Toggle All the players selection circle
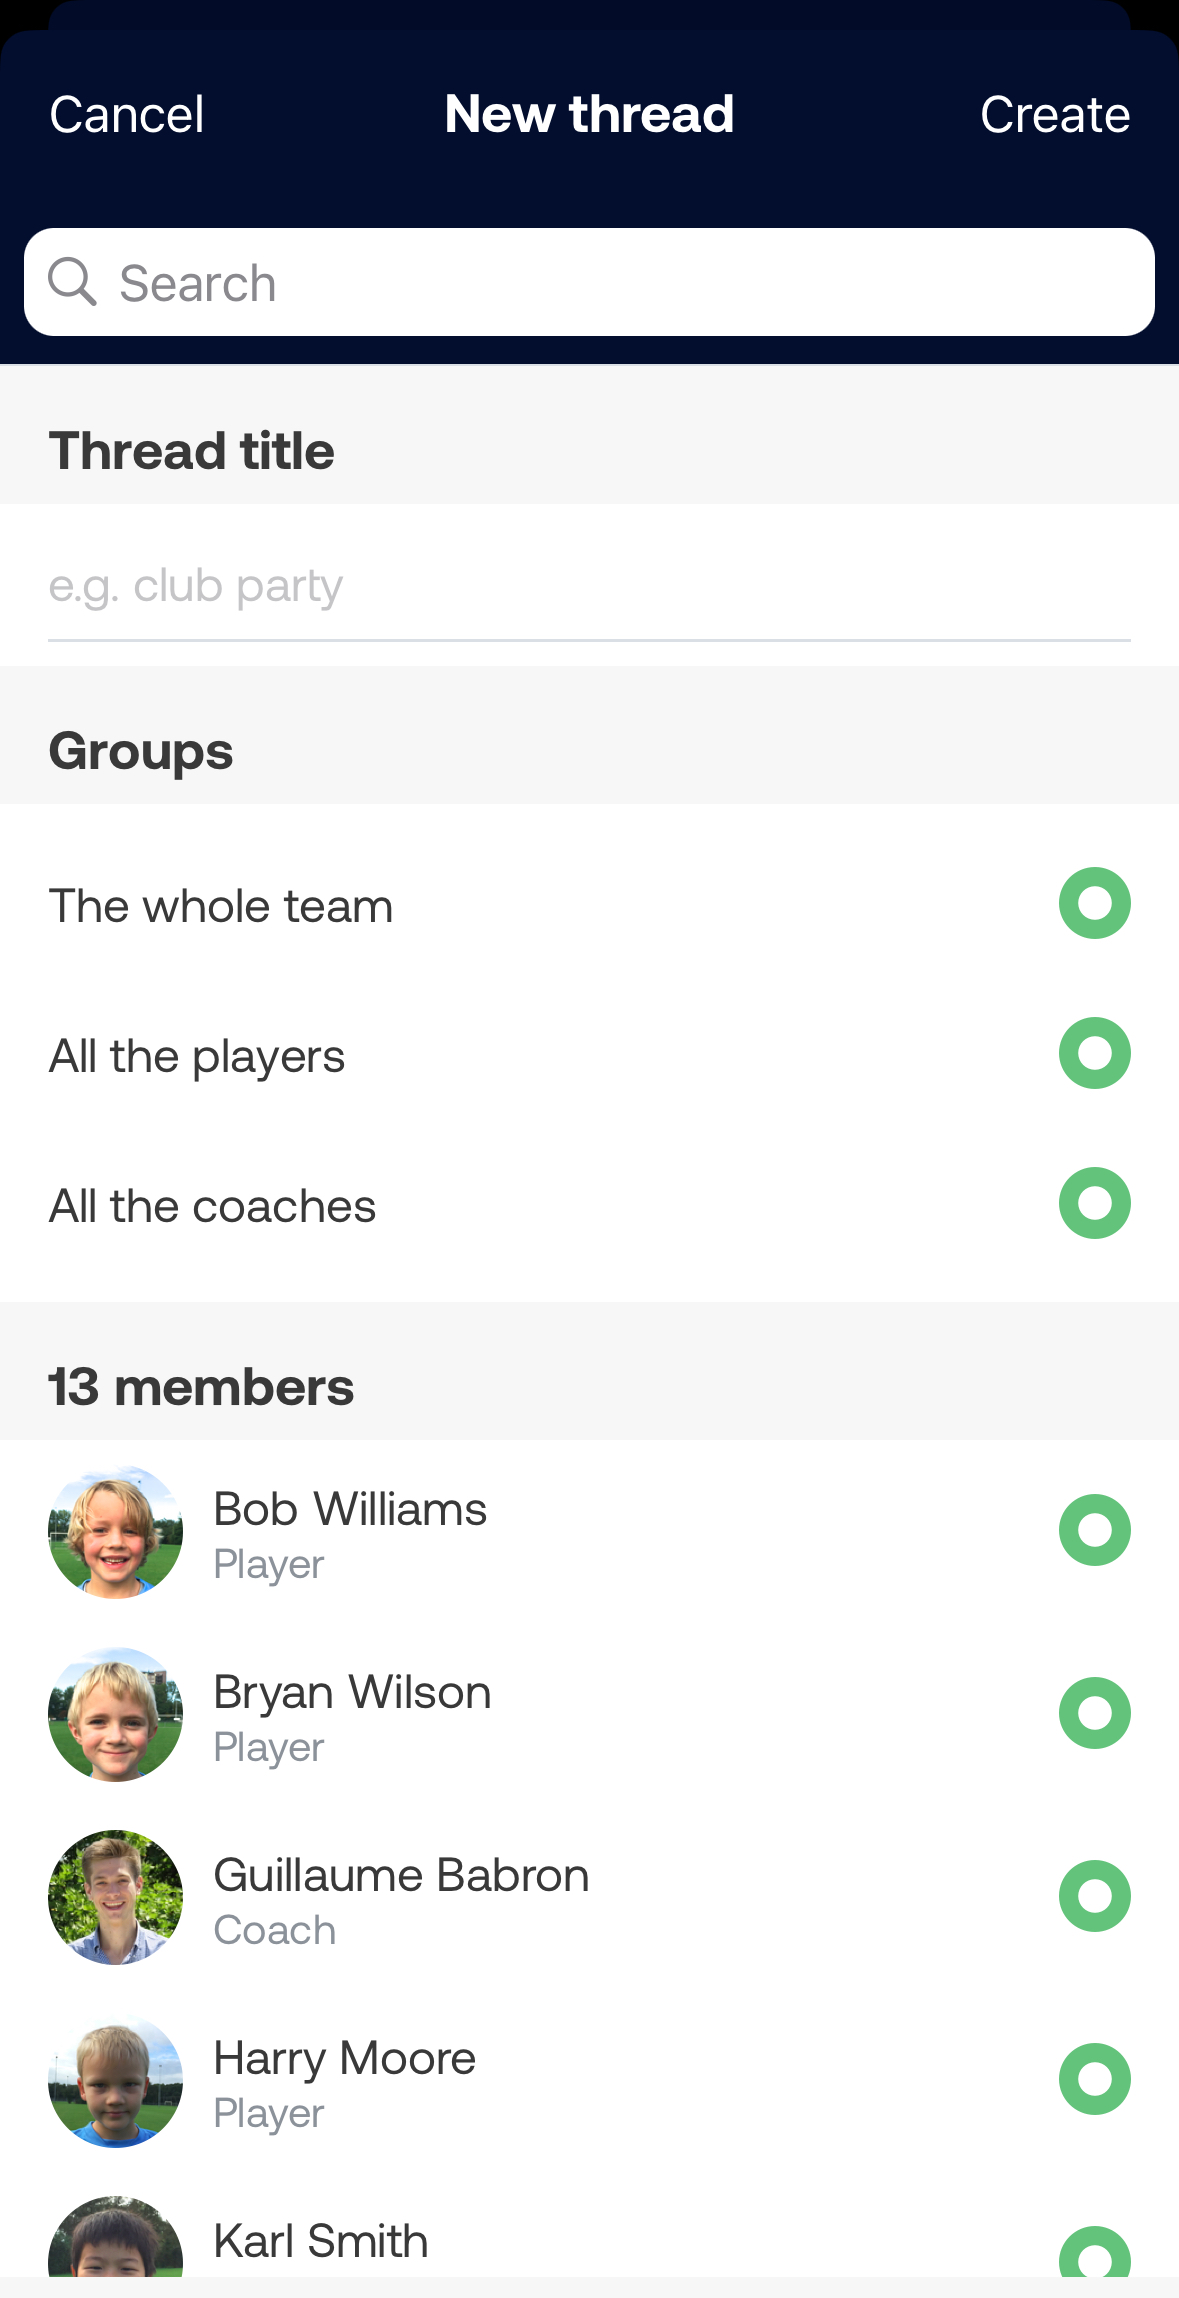Screen dimensions: 1179x2298 [x=1095, y=1053]
